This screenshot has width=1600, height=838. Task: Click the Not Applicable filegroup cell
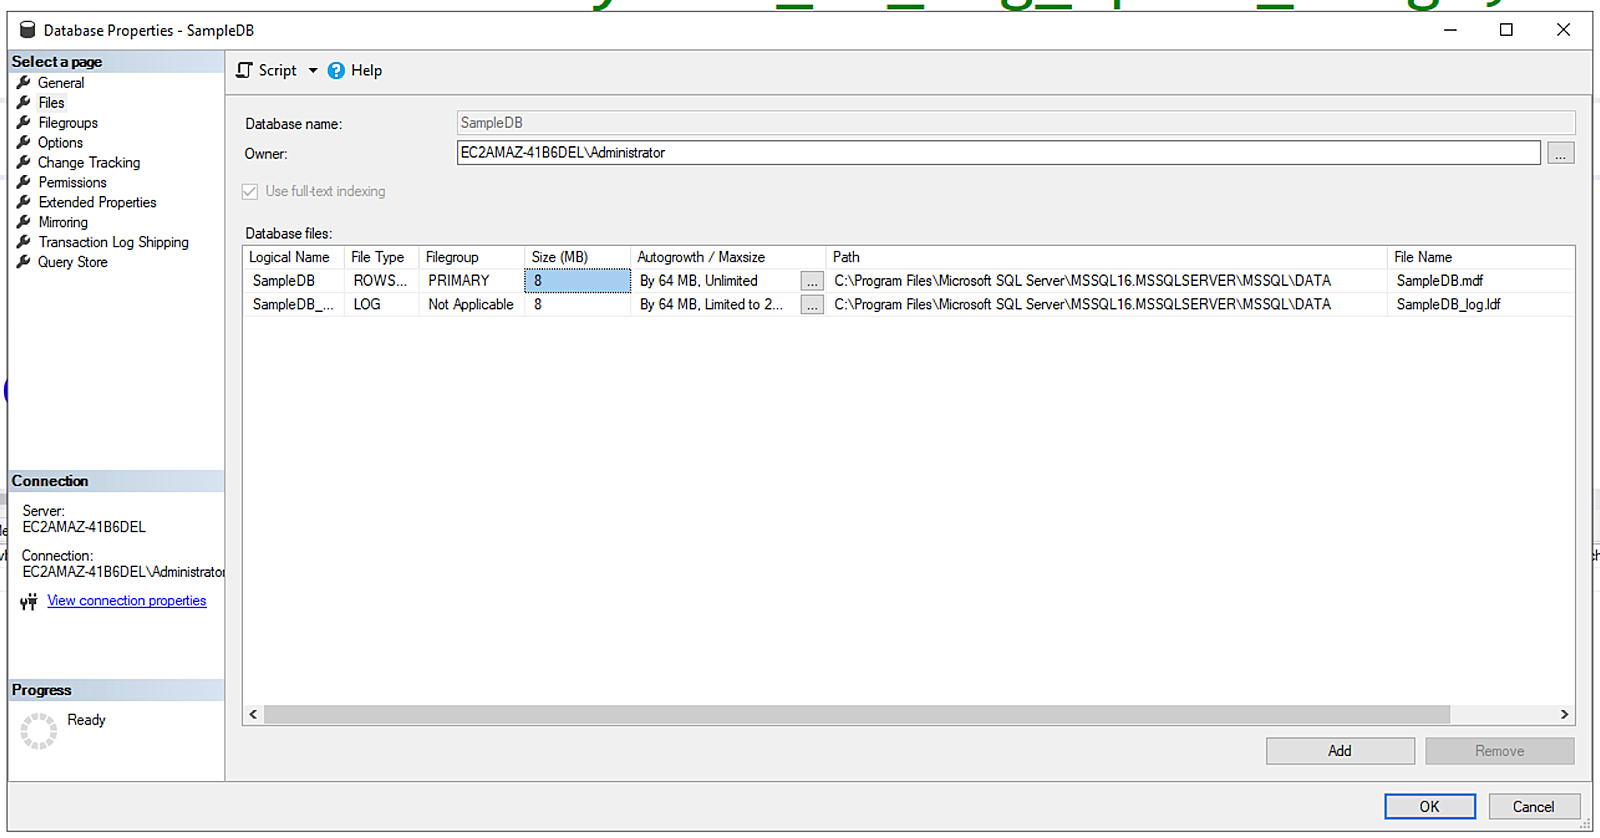point(471,305)
